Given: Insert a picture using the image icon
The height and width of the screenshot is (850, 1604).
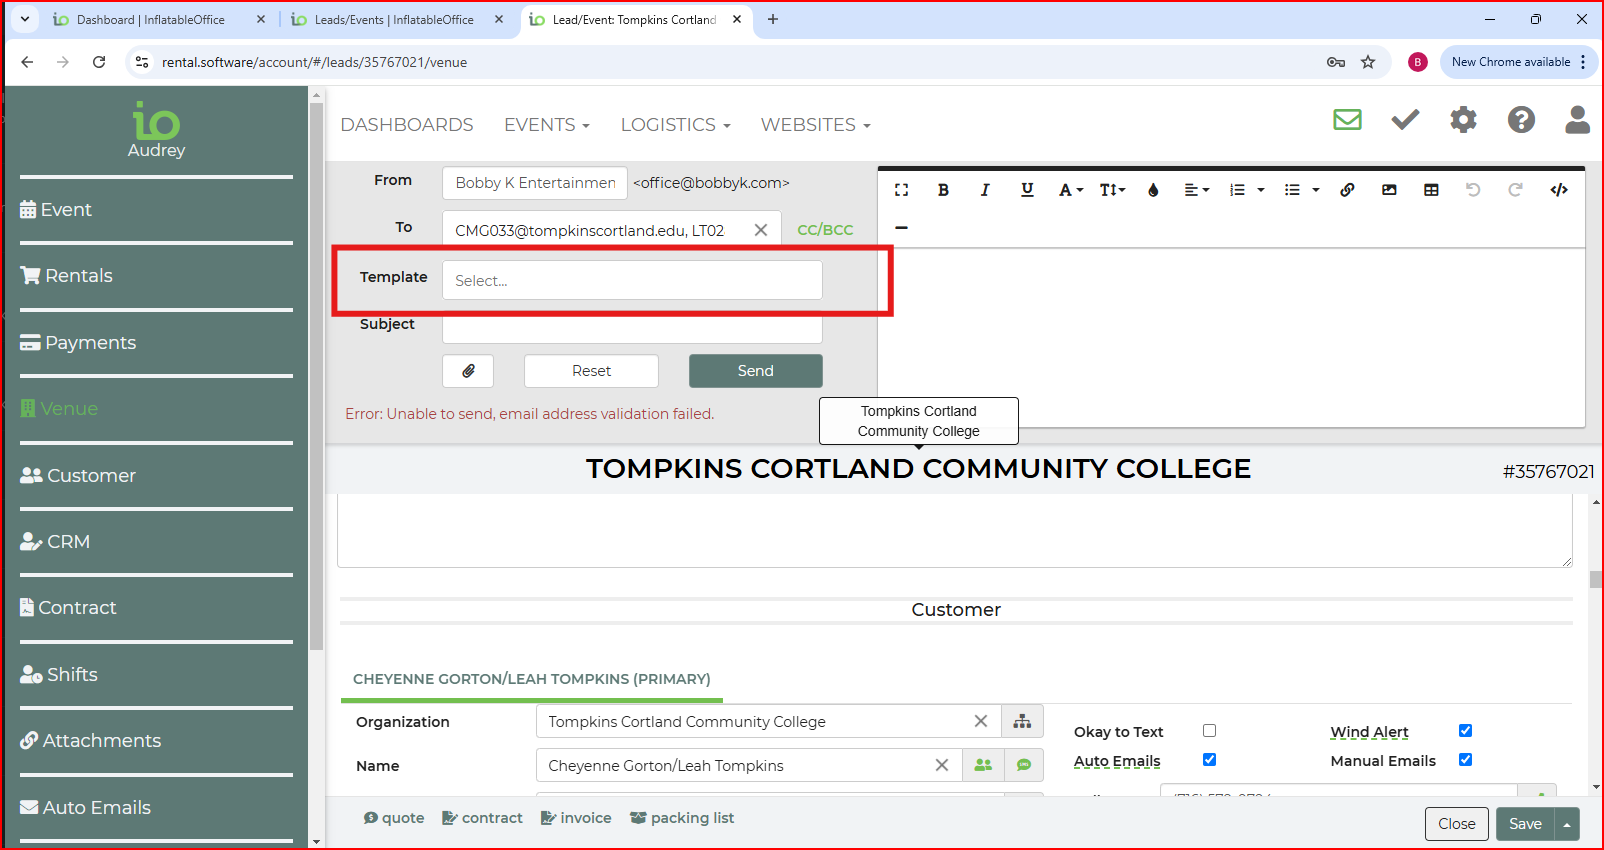Looking at the screenshot, I should (1389, 190).
